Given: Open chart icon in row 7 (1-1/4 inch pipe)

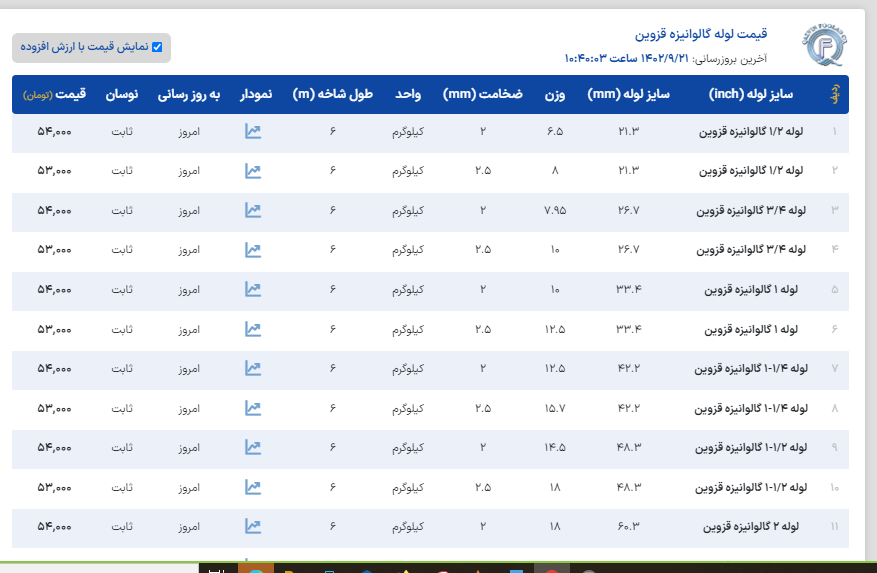Looking at the screenshot, I should point(253,369).
